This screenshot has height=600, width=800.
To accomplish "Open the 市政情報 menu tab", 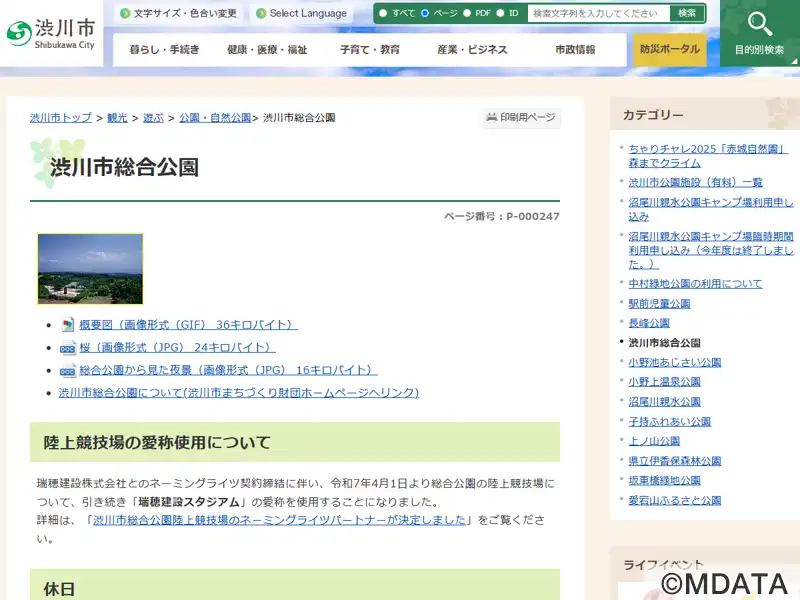I will (x=575, y=50).
